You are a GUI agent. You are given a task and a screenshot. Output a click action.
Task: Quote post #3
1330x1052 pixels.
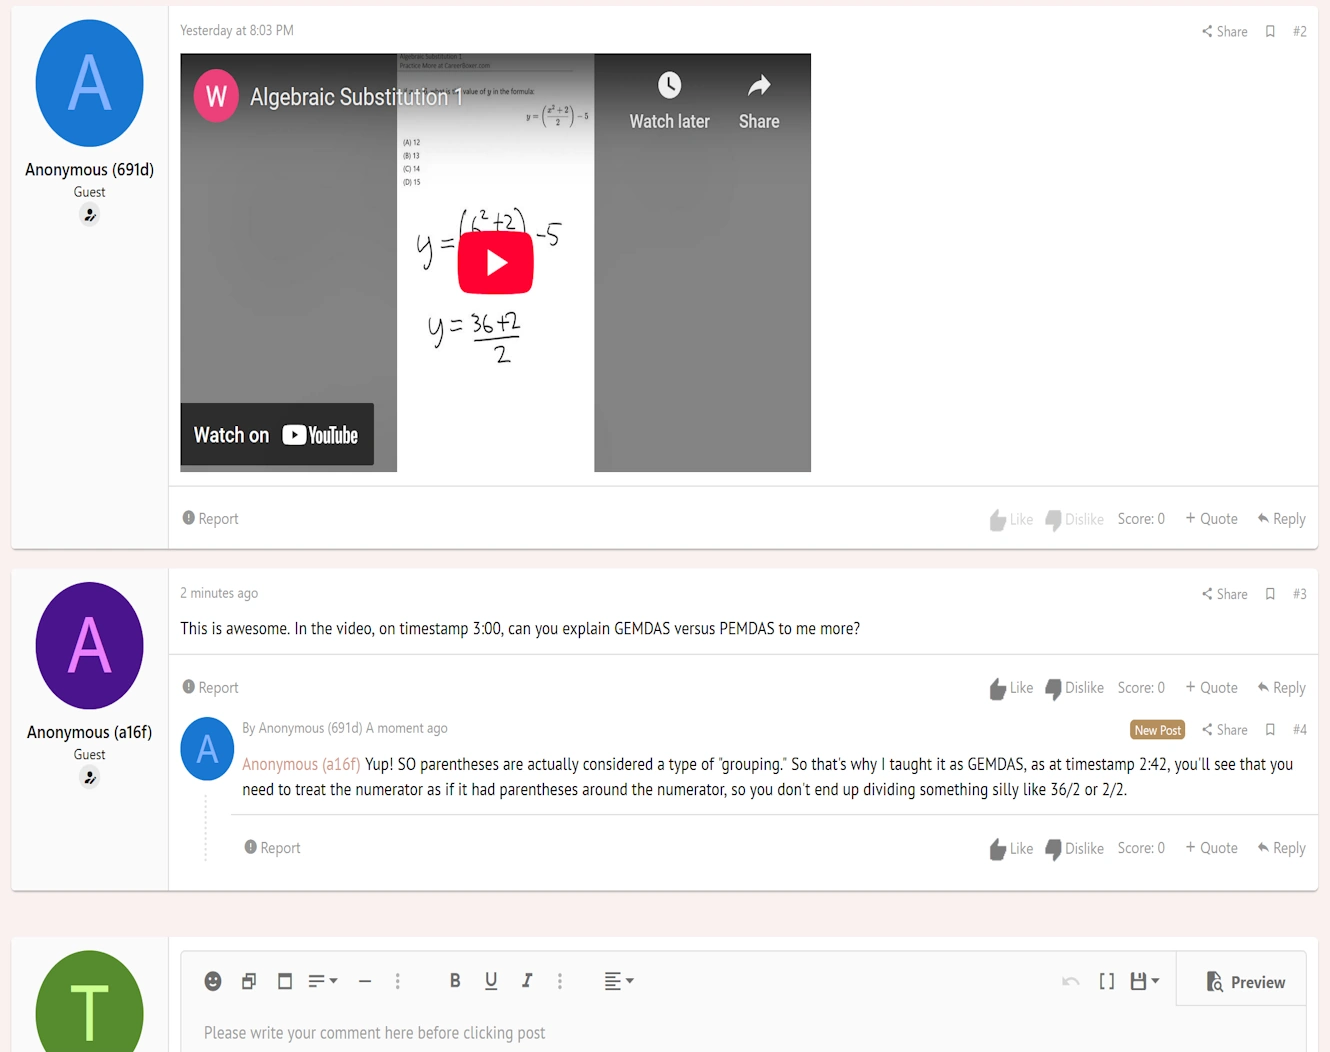[x=1211, y=688]
